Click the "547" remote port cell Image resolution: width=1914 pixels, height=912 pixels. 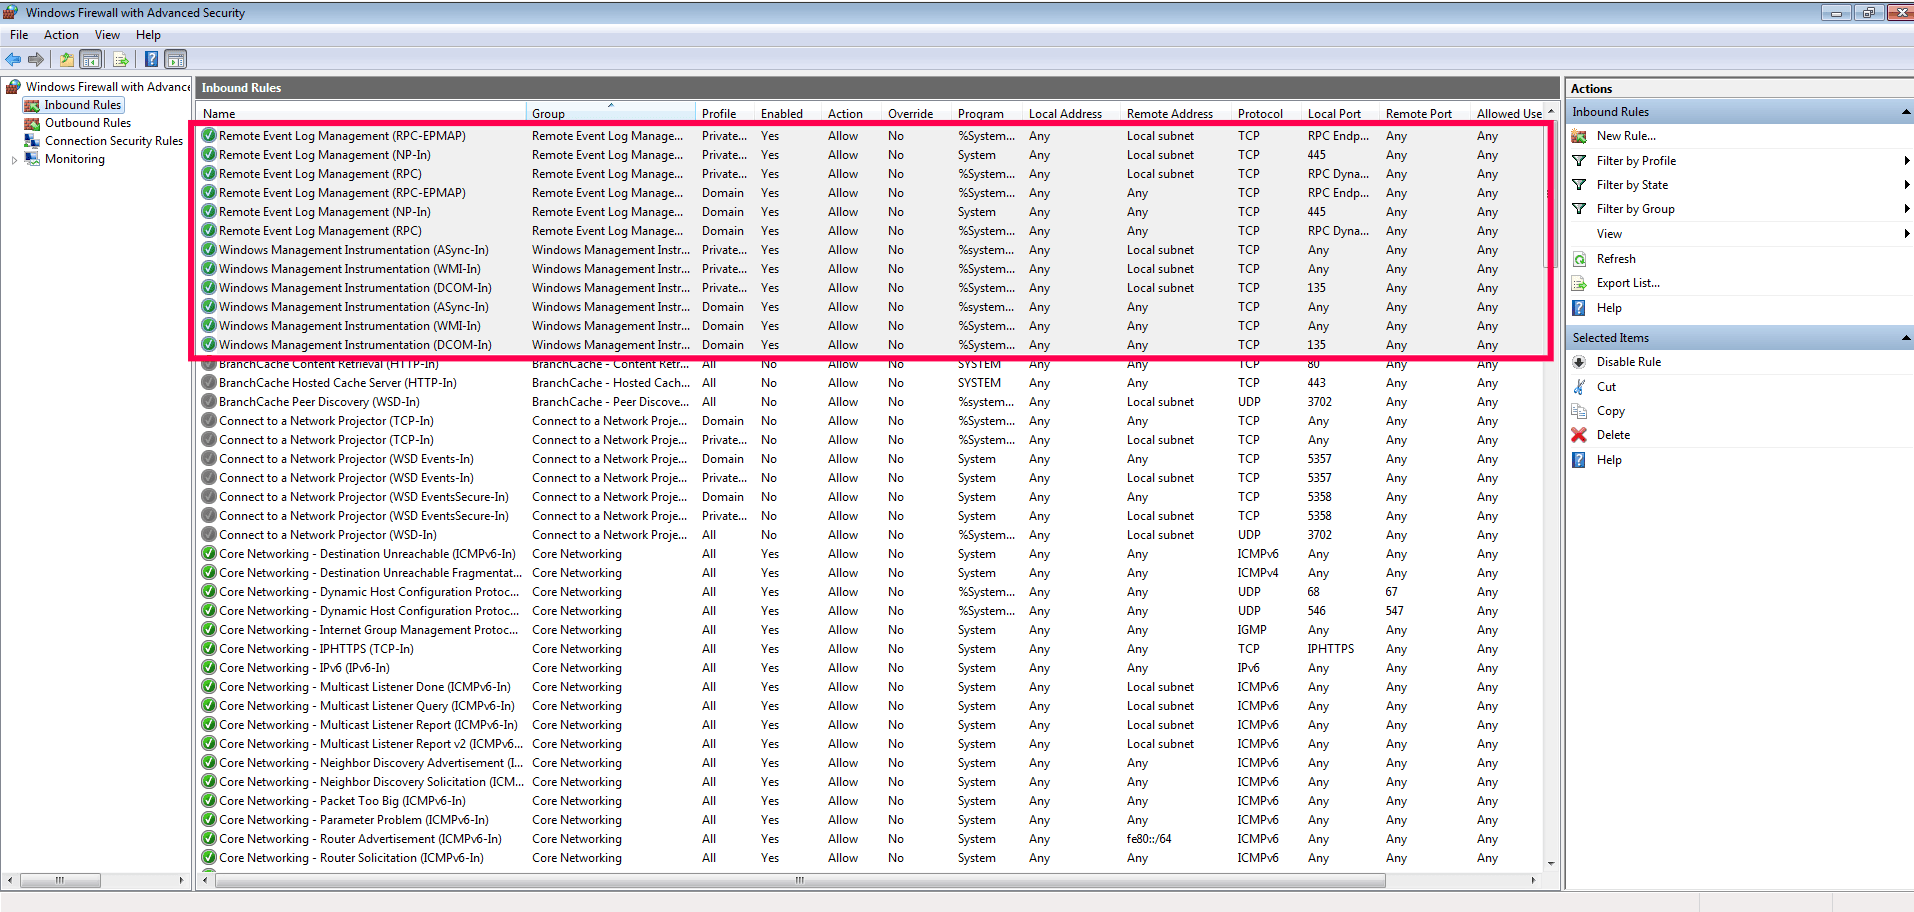1395,611
